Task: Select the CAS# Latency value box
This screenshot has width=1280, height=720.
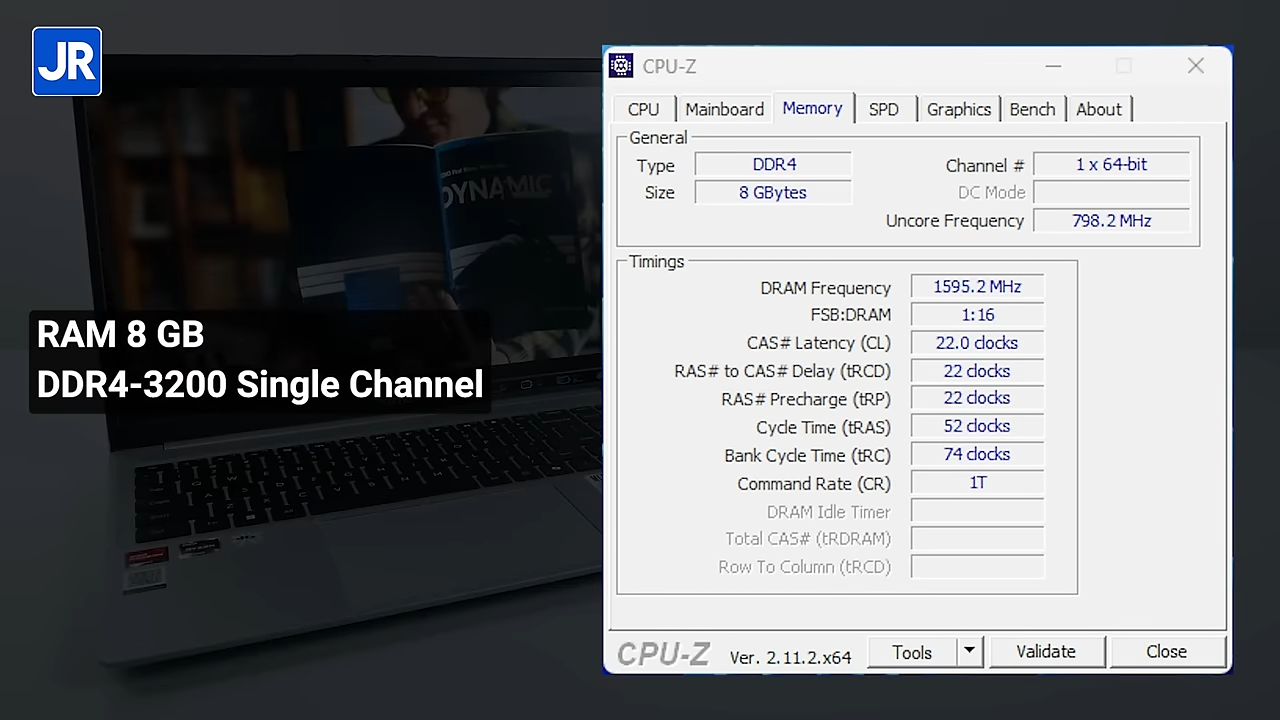Action: coord(977,343)
